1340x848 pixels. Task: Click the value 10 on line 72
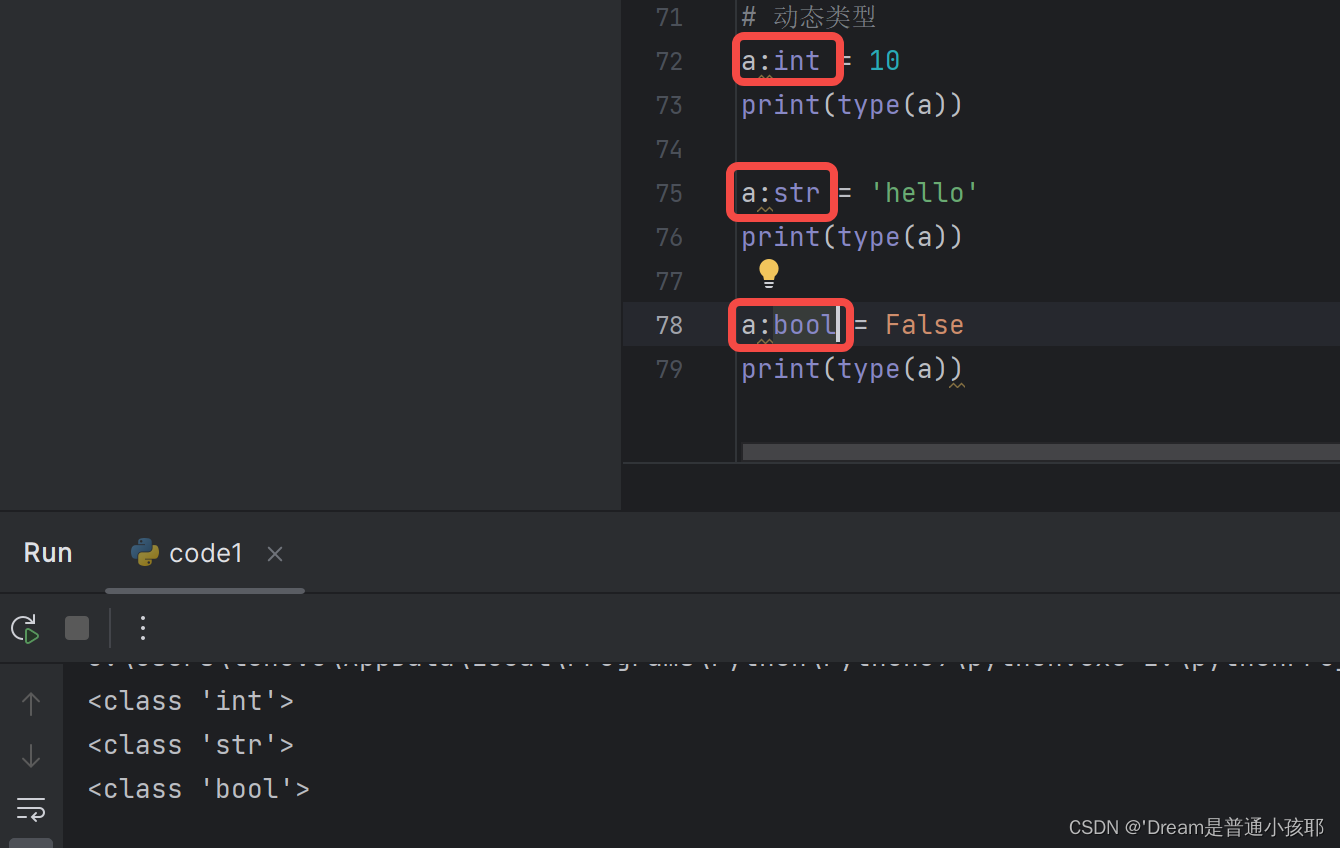point(885,61)
